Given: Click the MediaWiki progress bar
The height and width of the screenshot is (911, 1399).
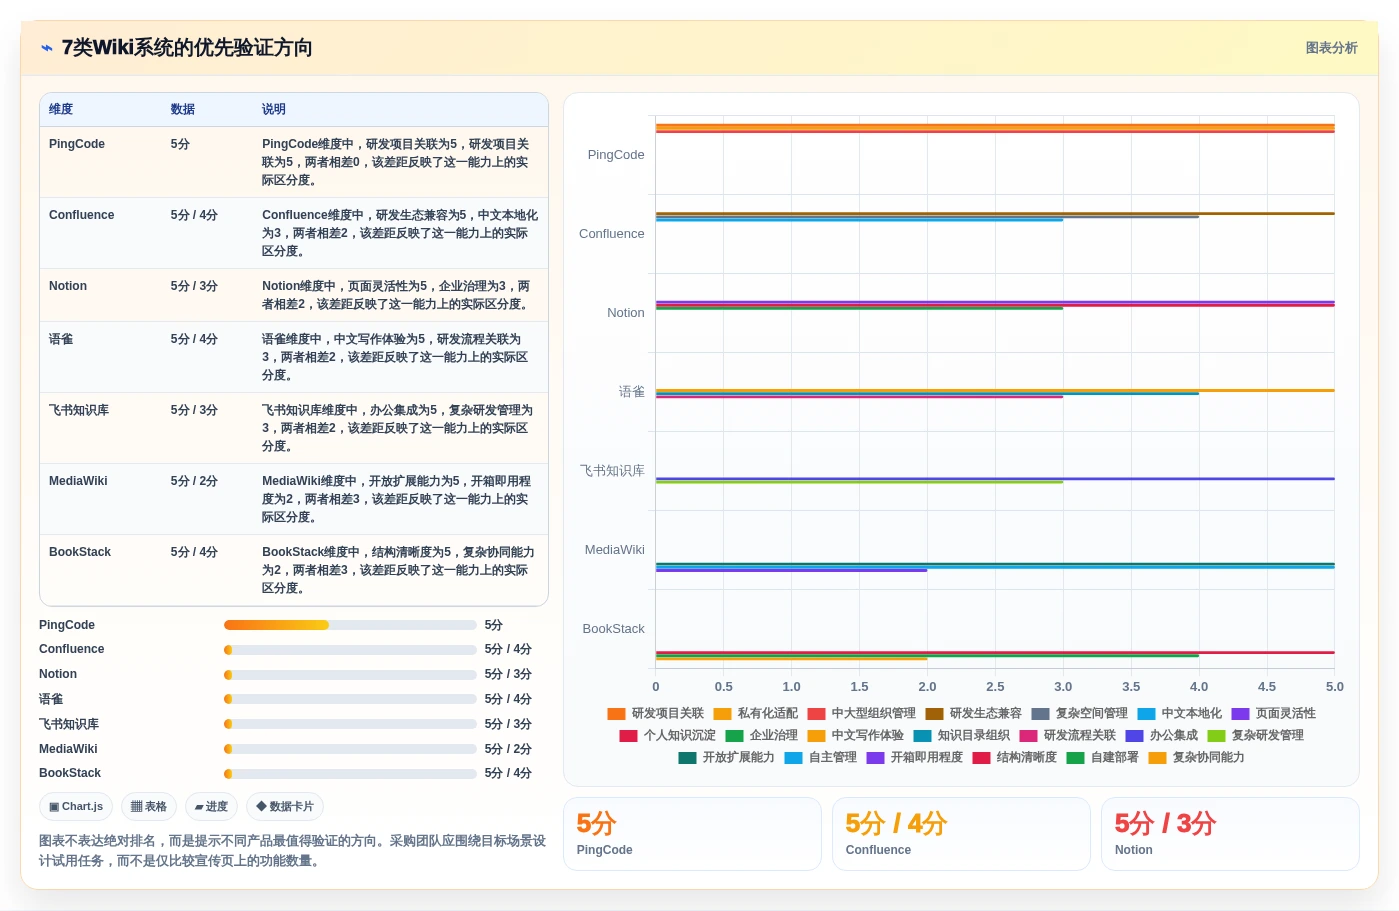Looking at the screenshot, I should point(350,749).
